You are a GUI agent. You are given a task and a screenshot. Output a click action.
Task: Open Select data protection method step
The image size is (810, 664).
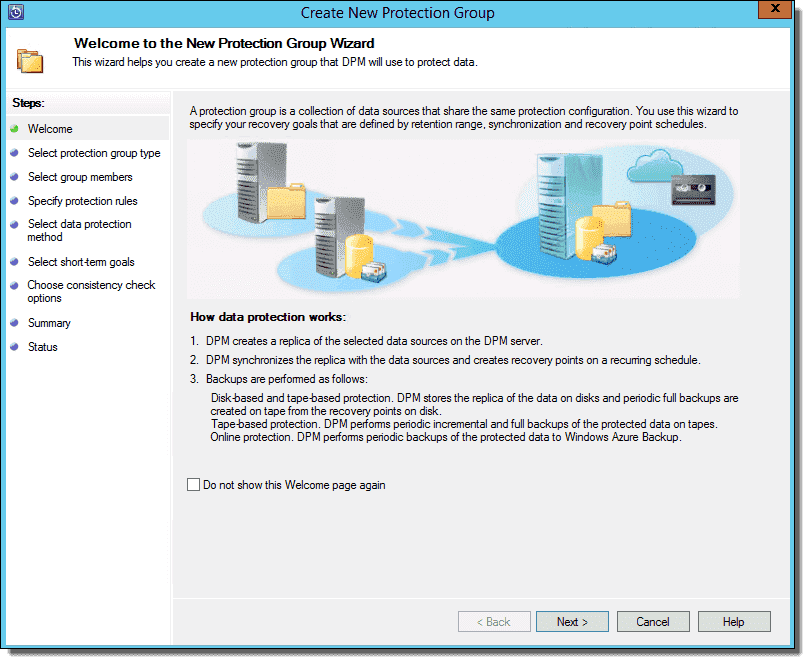(x=80, y=230)
